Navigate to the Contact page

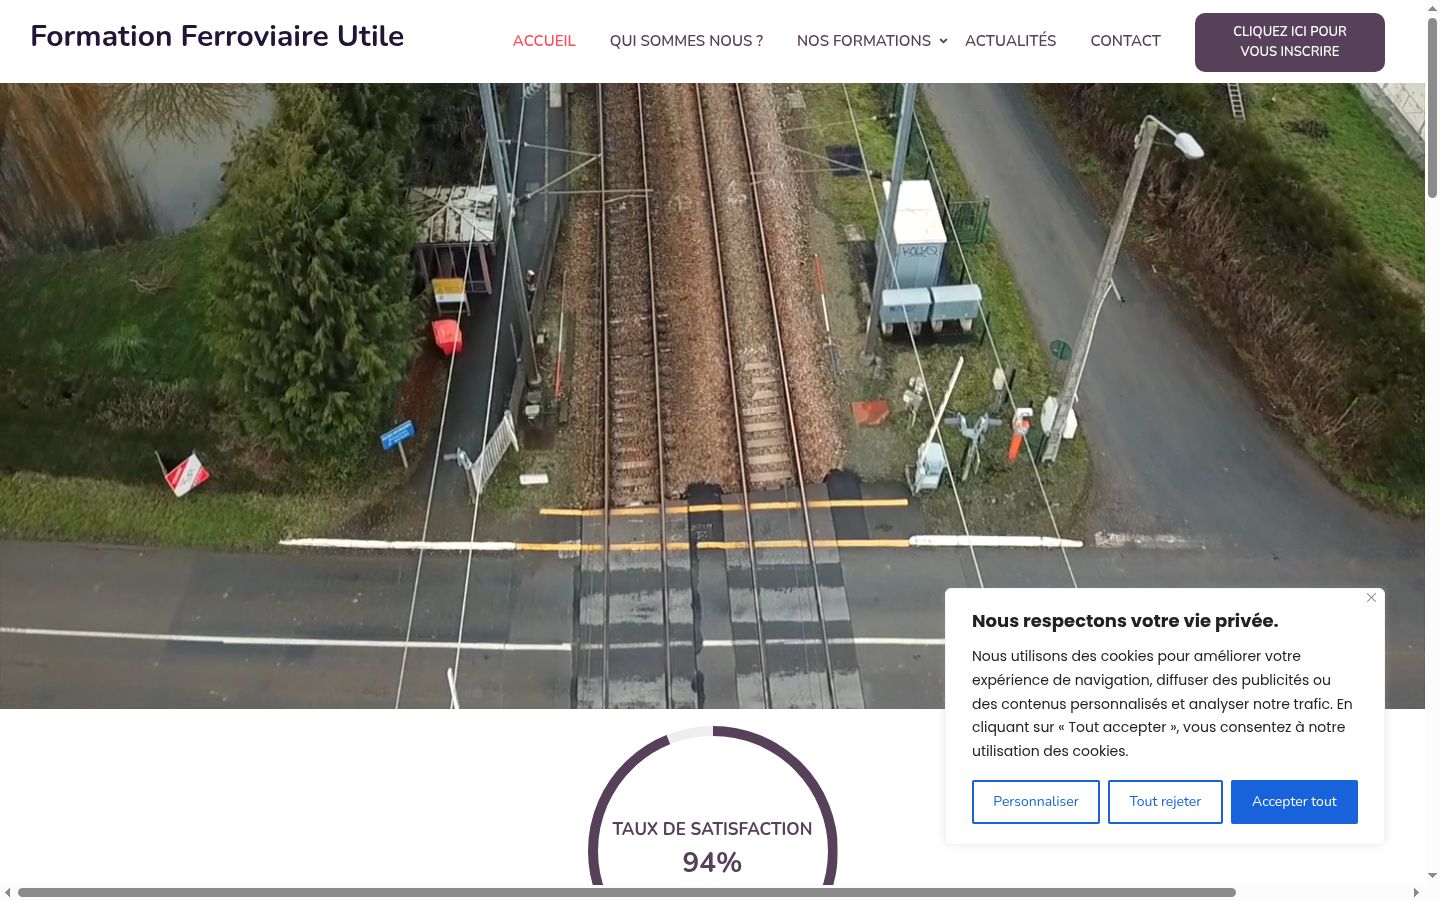[1125, 41]
